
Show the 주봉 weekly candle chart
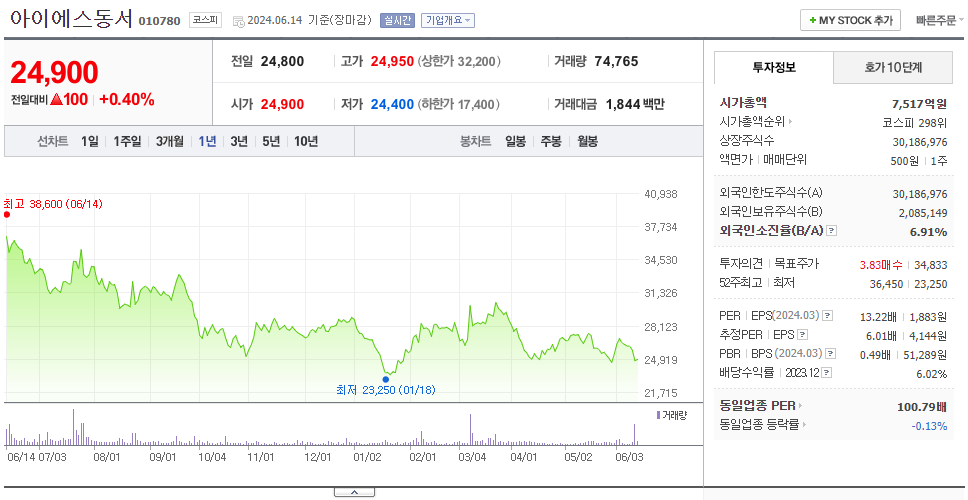pos(551,141)
